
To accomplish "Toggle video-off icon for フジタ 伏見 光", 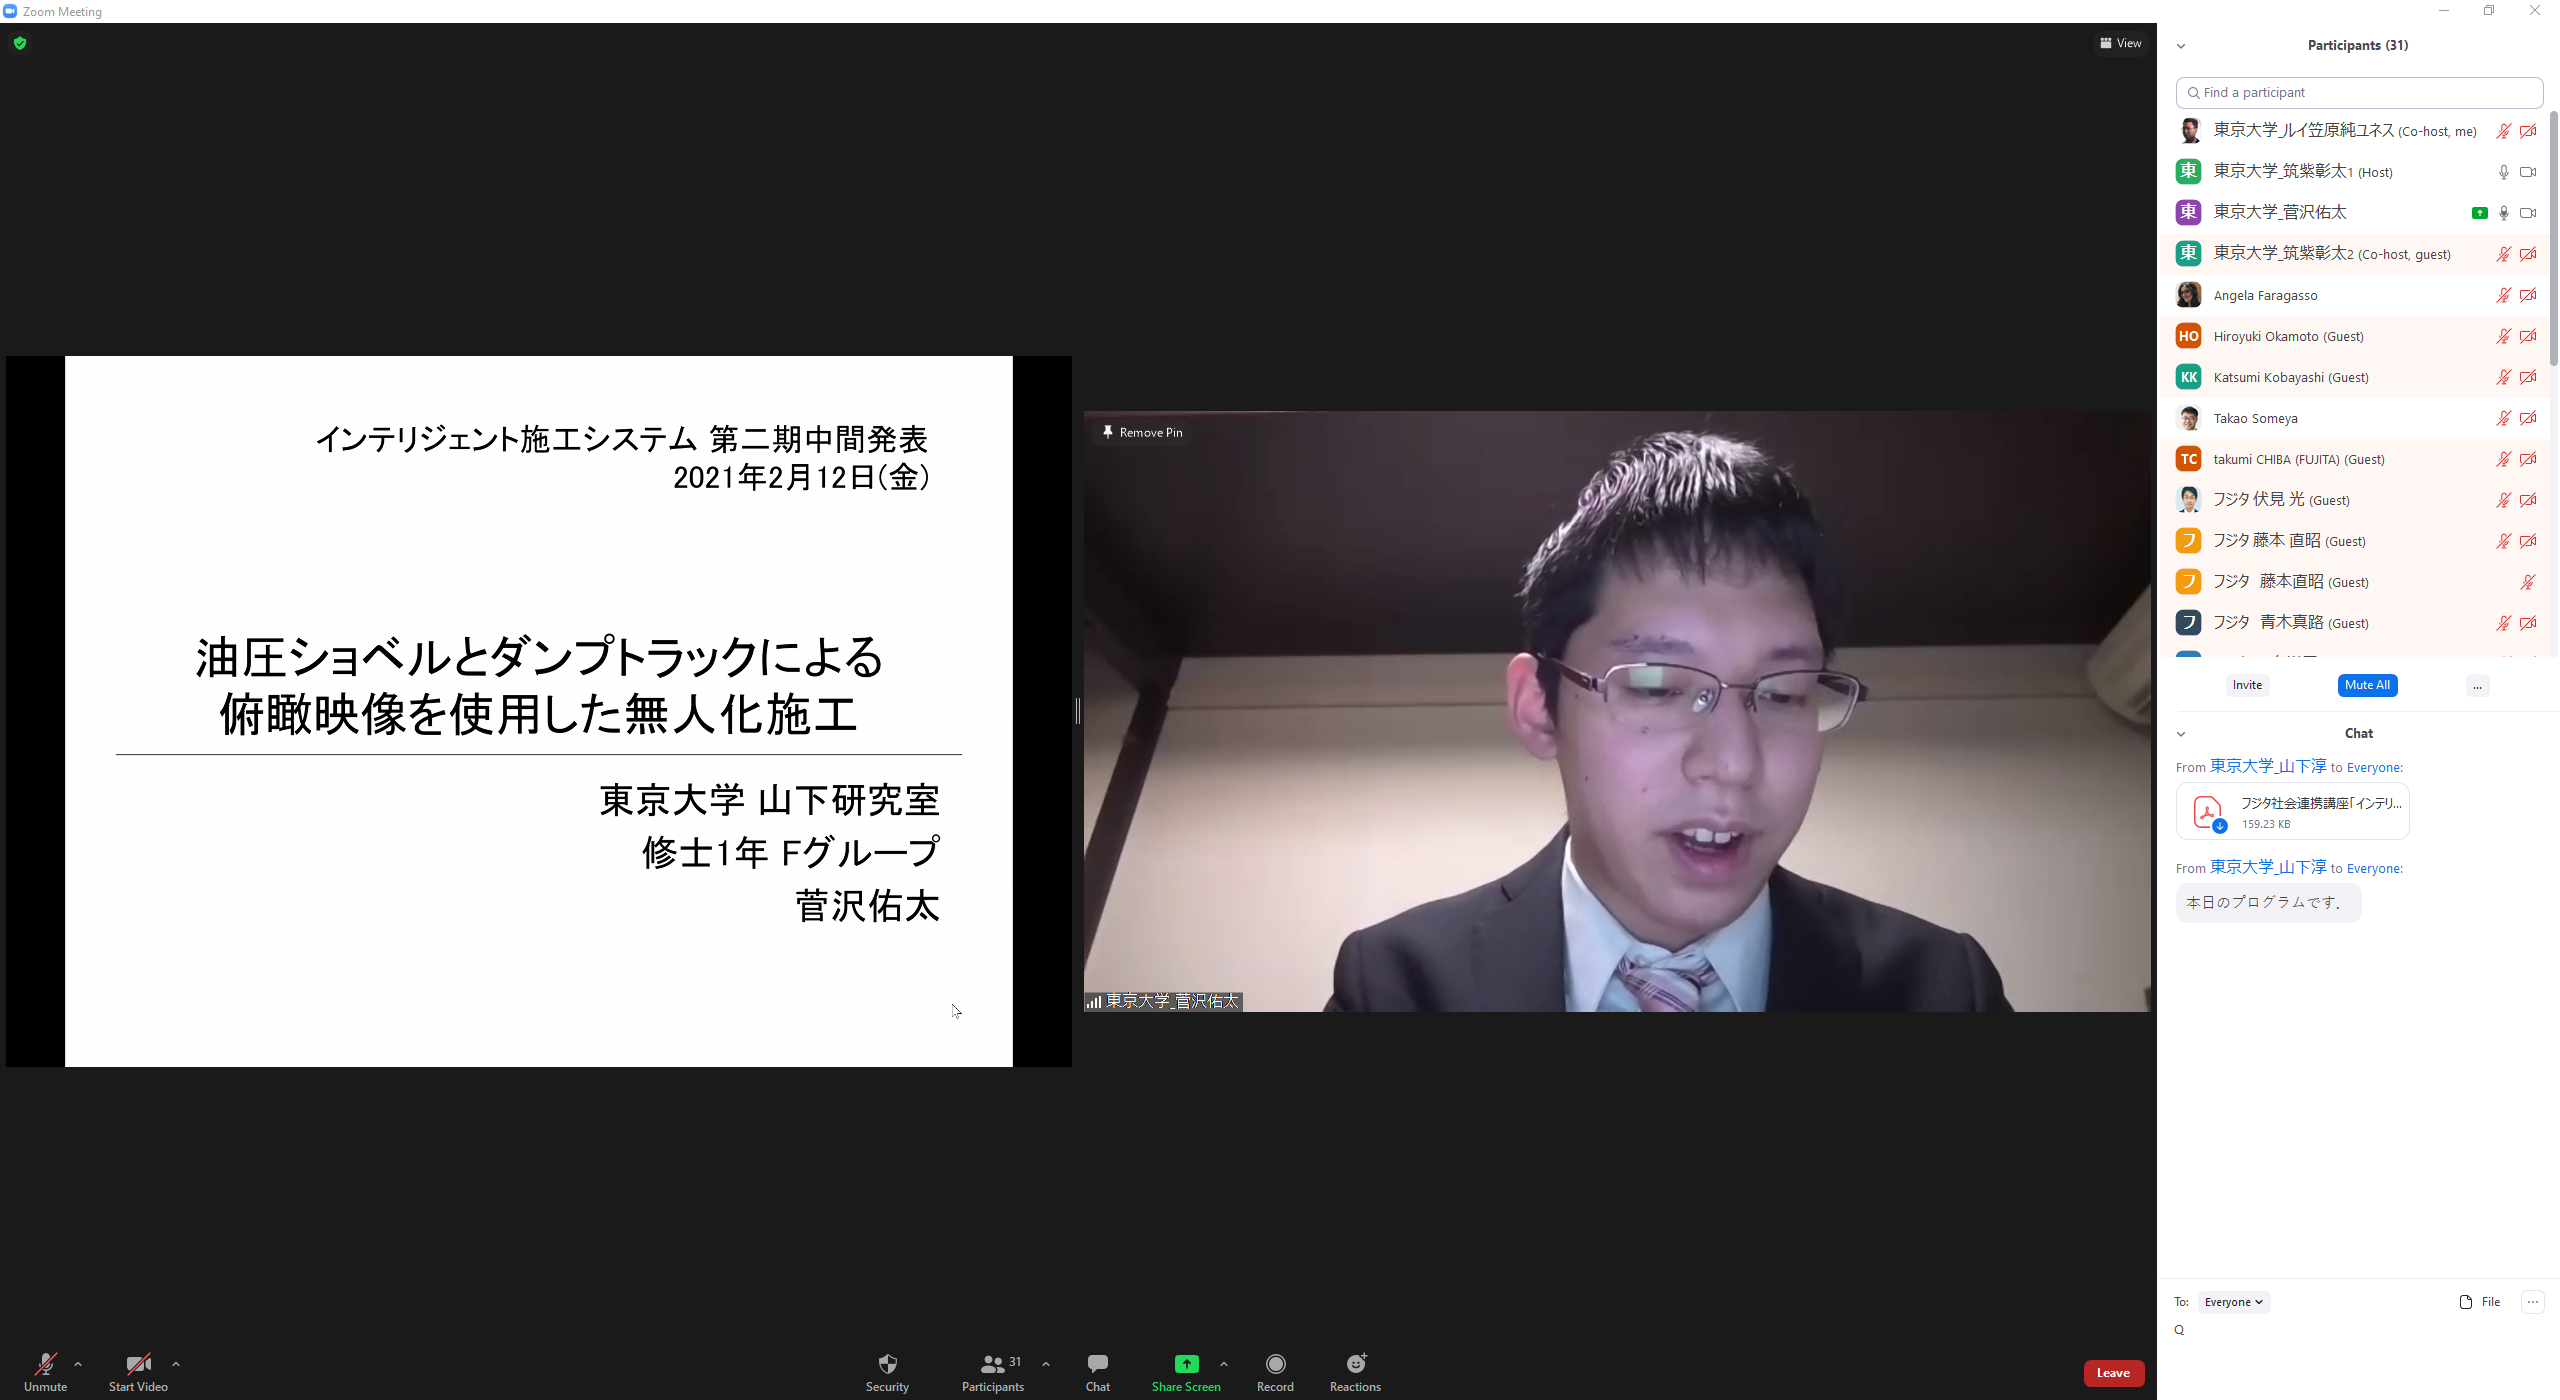I will click(2528, 500).
